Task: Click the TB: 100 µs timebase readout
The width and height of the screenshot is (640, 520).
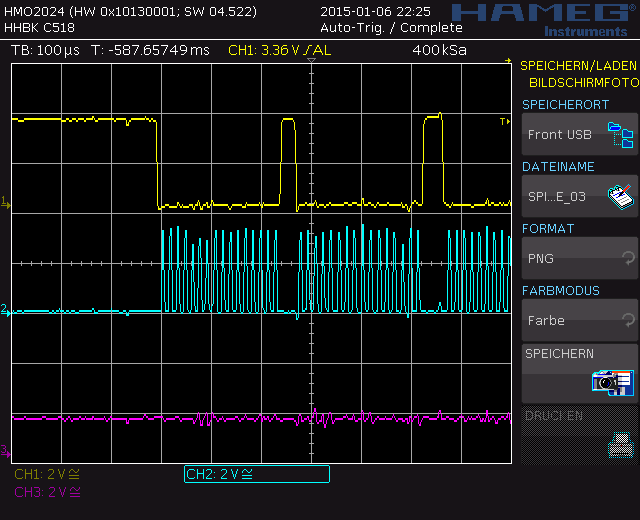Action: (x=45, y=50)
